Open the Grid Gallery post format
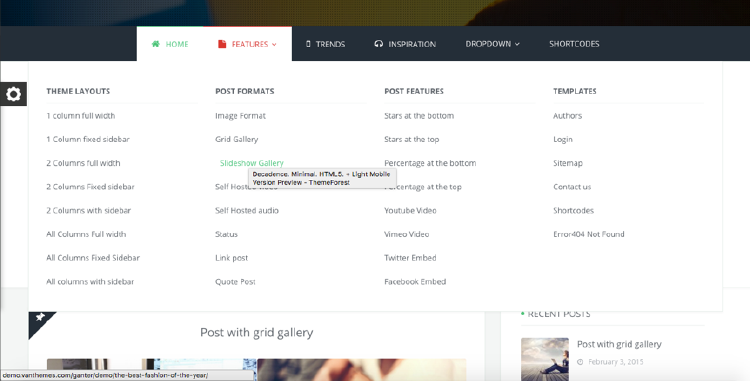750x381 pixels. (237, 139)
